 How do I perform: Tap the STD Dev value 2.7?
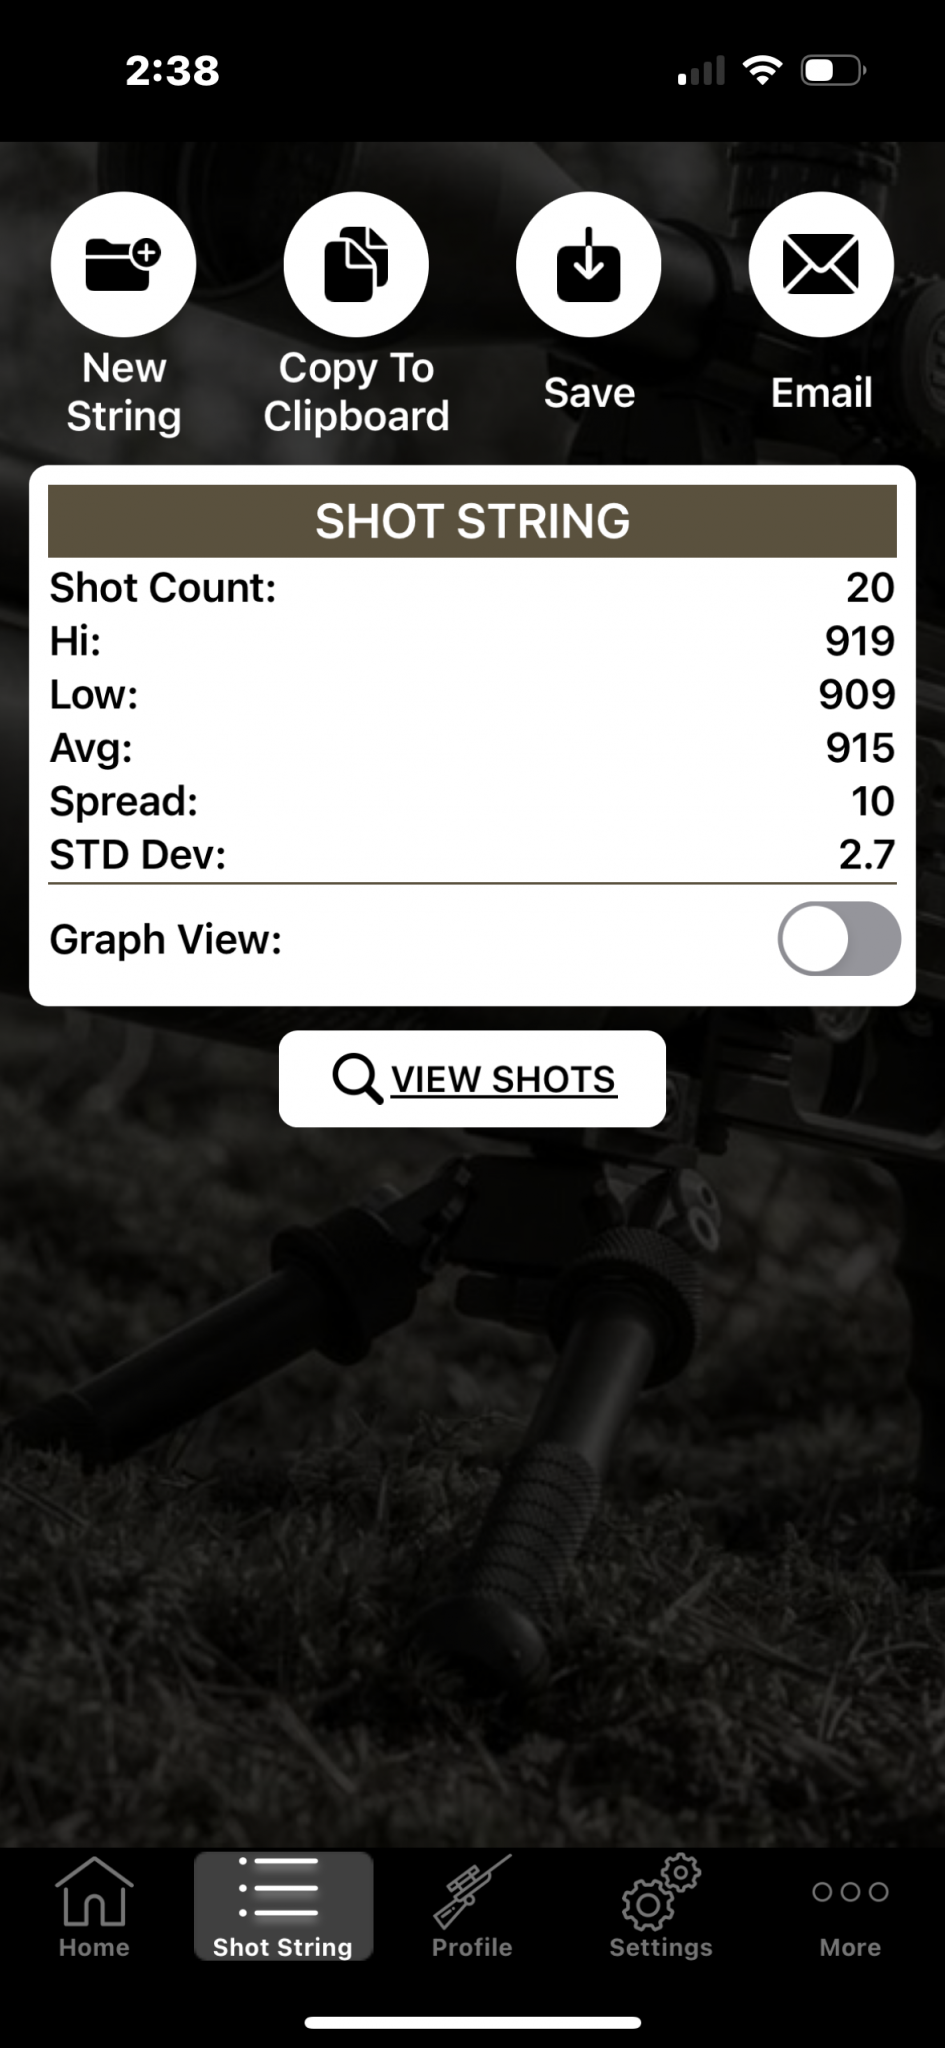866,855
